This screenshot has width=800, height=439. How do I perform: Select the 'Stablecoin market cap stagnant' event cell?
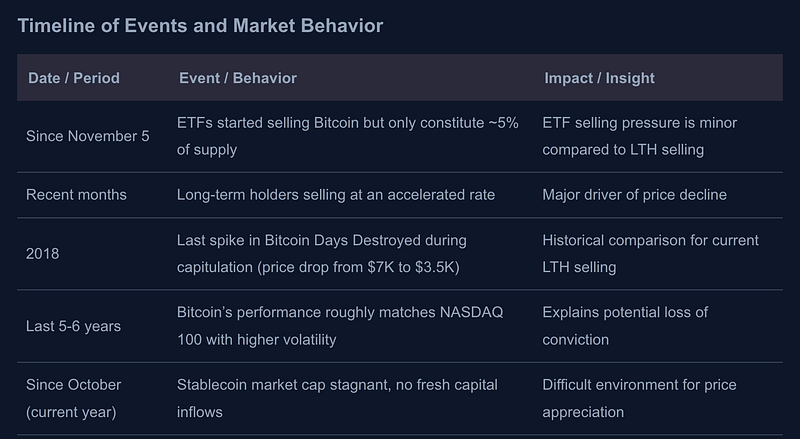coord(337,398)
